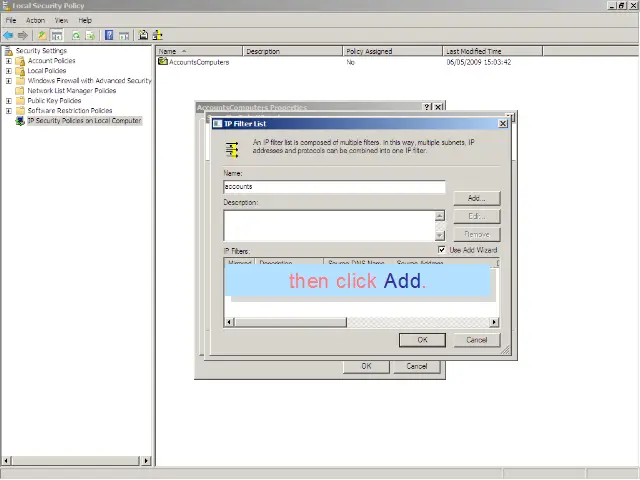Click OK in the IP Filter List dialog
640x480 pixels.
coord(422,340)
